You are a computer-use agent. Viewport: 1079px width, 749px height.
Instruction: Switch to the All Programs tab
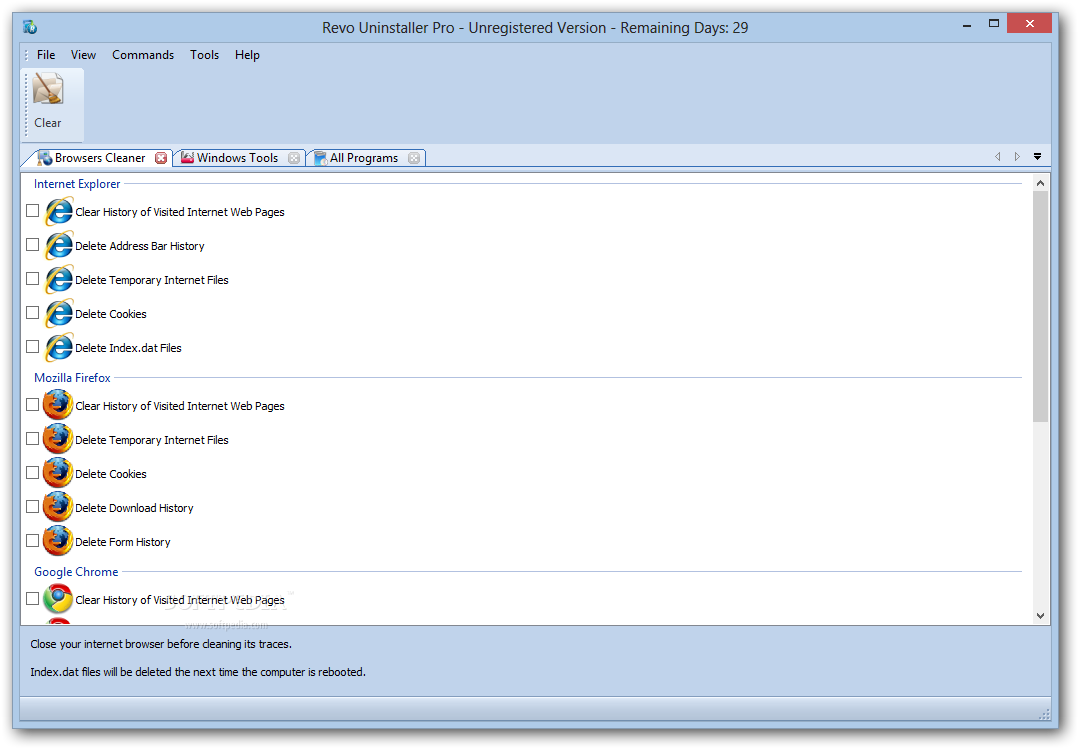[x=365, y=158]
